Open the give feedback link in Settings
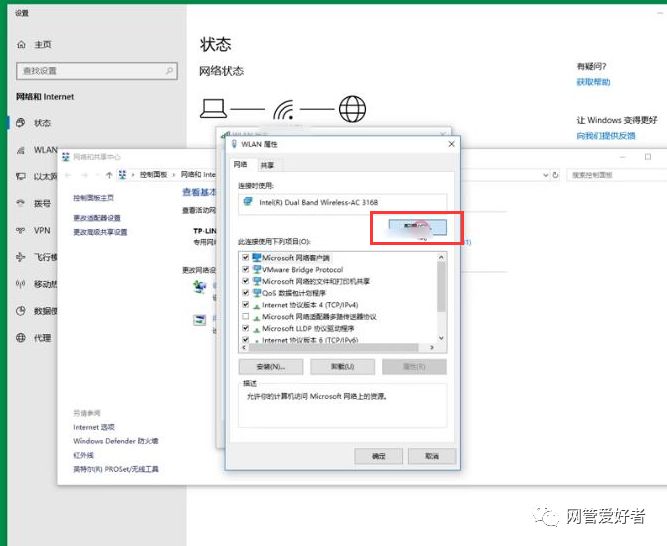This screenshot has height=546, width=667. 606,136
